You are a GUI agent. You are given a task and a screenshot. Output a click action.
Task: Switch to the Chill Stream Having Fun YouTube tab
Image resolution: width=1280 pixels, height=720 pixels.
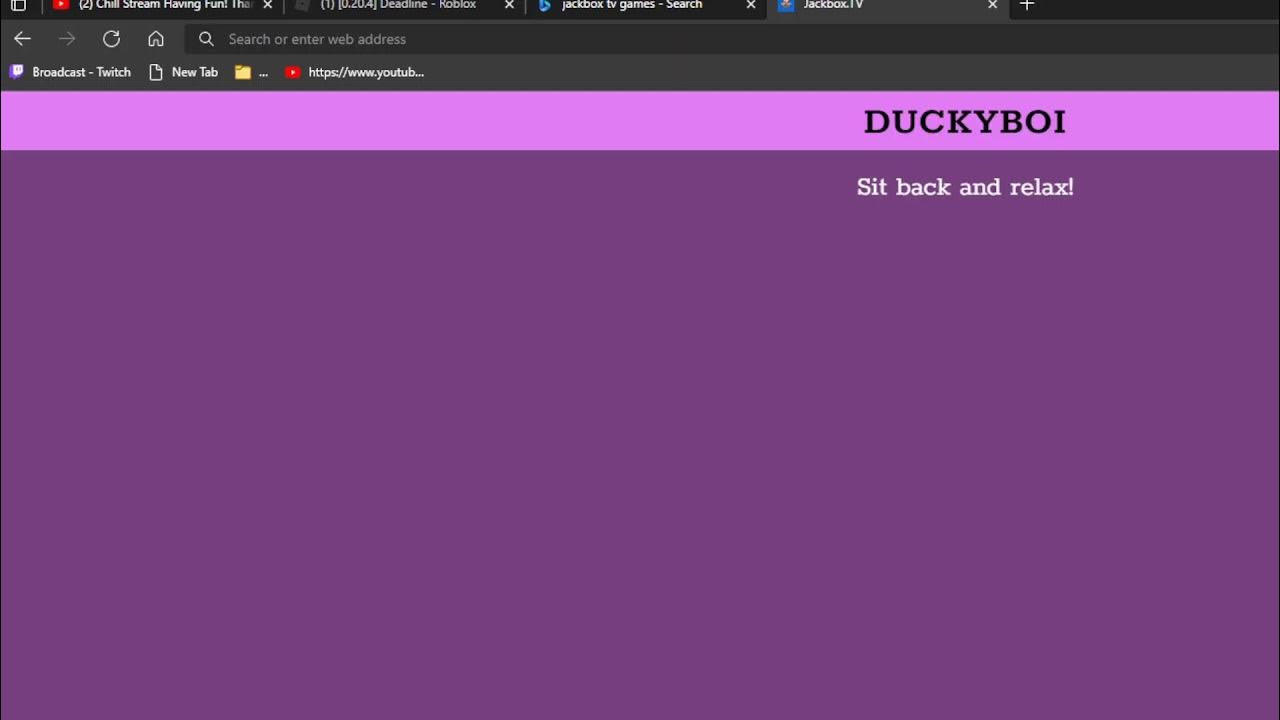163,5
